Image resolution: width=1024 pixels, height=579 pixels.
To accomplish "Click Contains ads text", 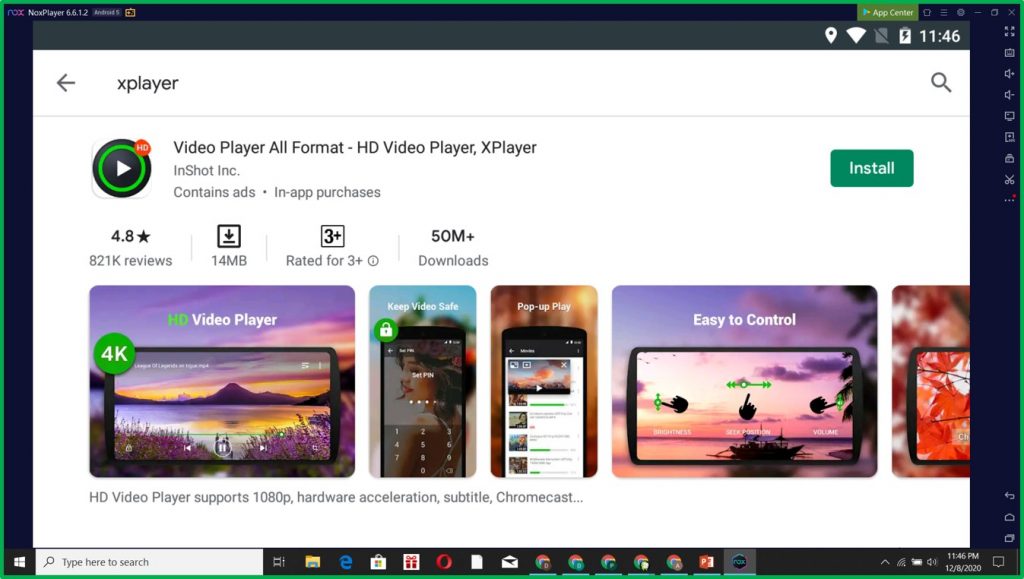I will pyautogui.click(x=214, y=193).
